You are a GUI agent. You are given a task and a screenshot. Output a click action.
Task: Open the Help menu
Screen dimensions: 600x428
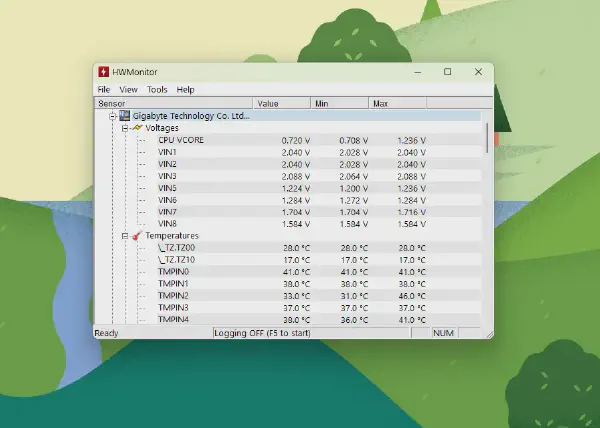186,90
